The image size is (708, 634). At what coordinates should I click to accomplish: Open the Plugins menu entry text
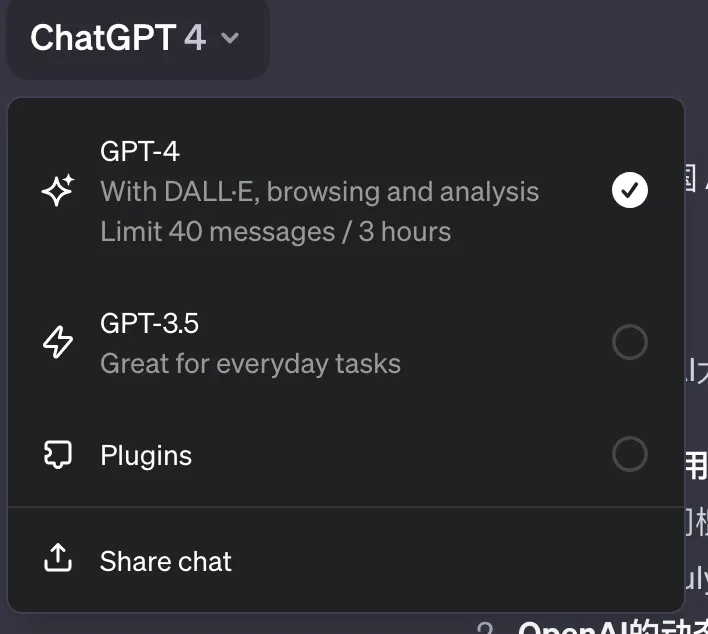click(x=146, y=455)
